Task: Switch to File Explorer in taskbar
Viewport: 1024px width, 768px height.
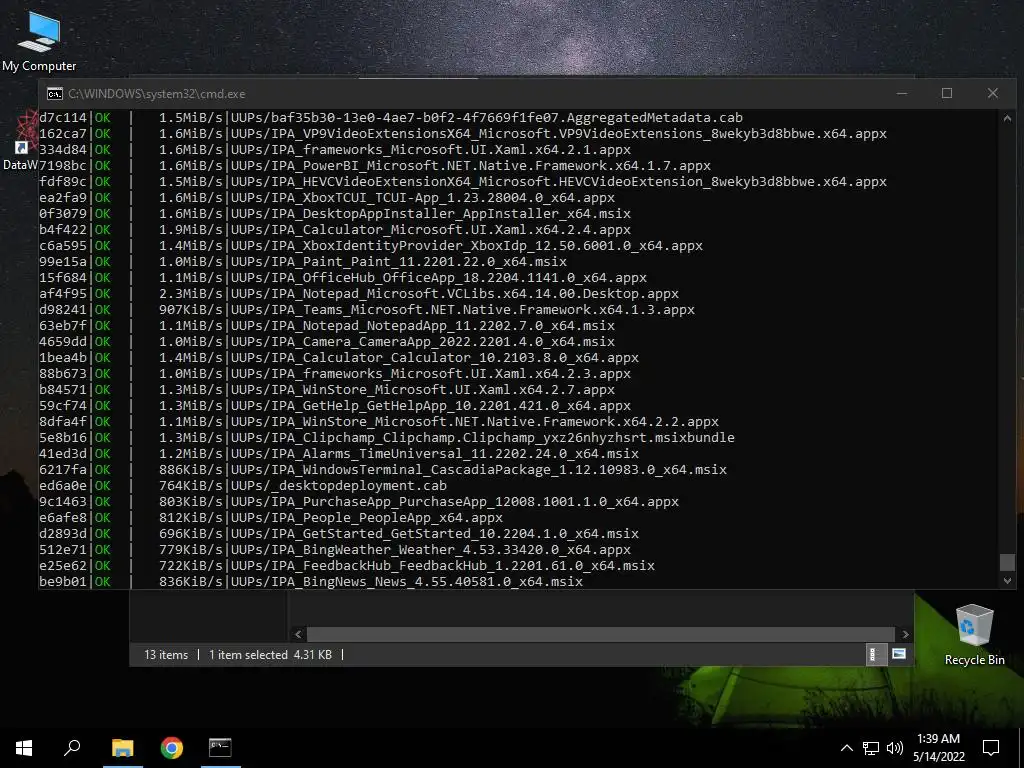Action: 122,748
